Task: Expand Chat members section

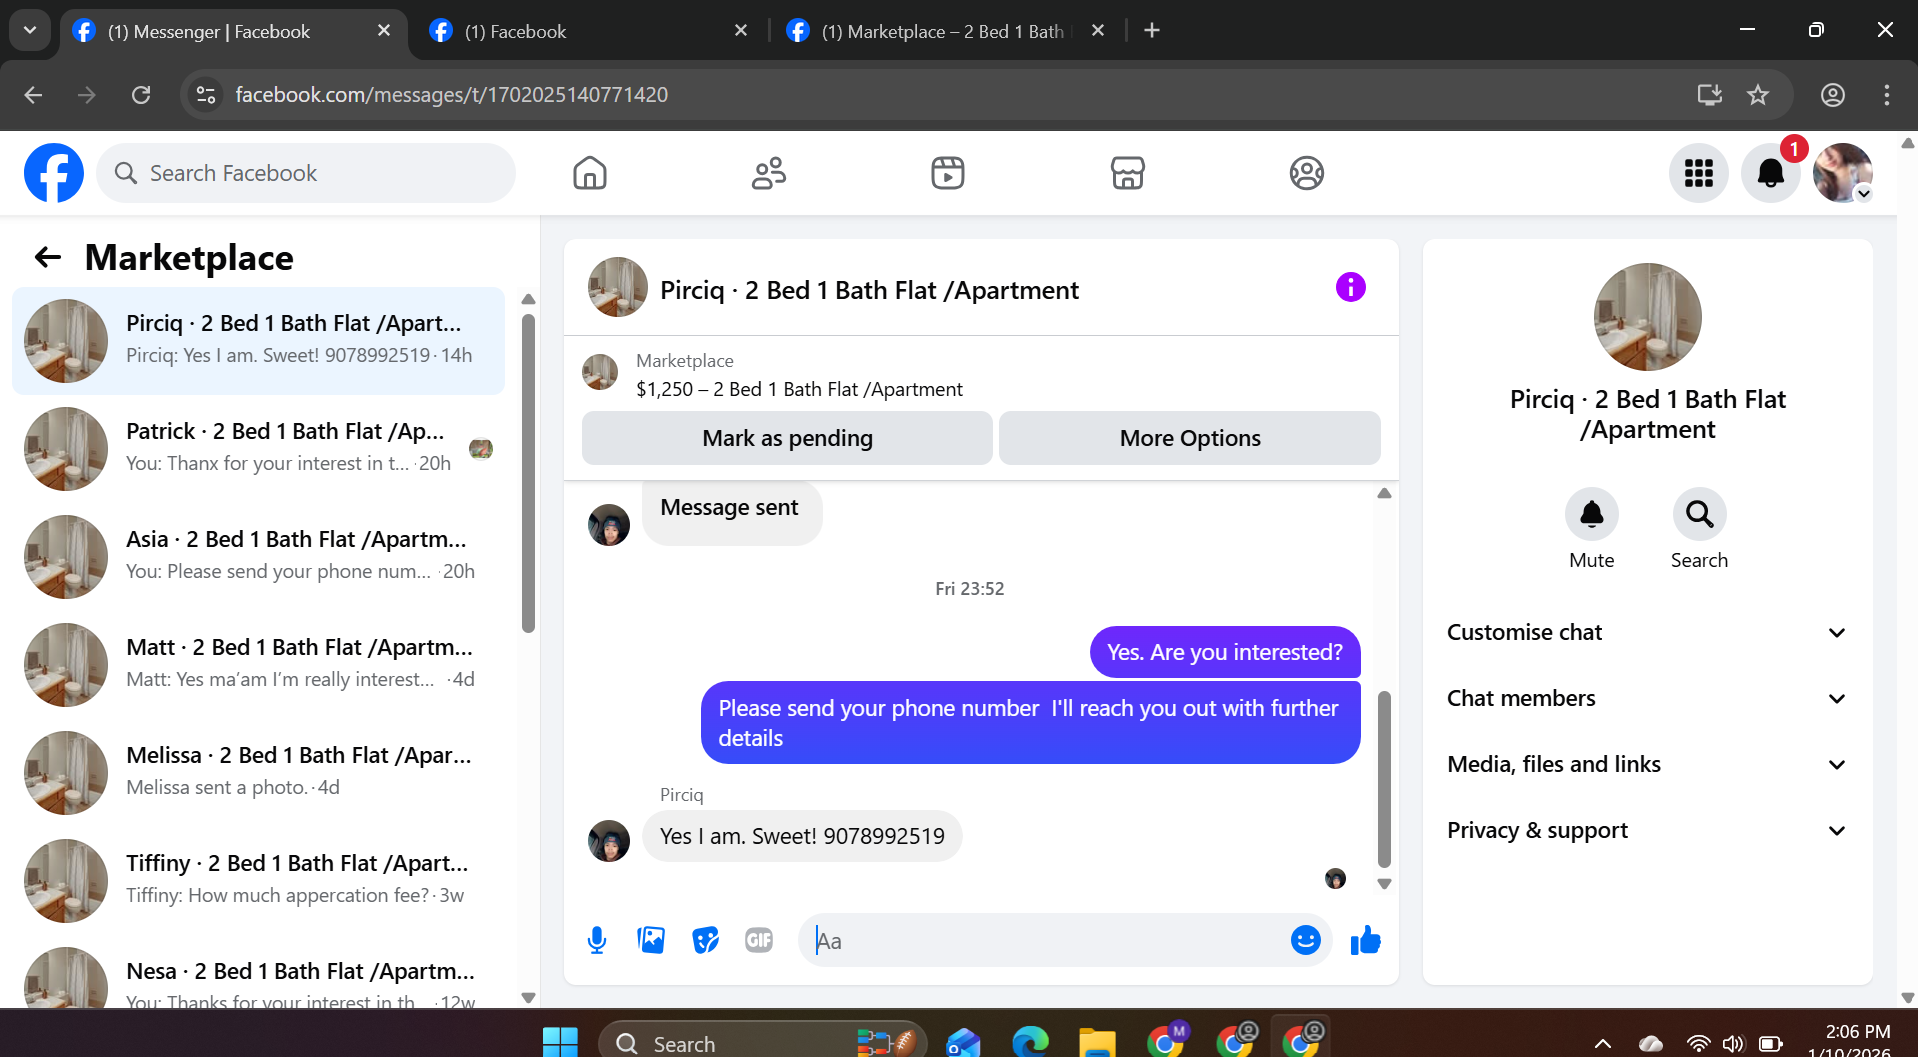Action: tap(1646, 698)
